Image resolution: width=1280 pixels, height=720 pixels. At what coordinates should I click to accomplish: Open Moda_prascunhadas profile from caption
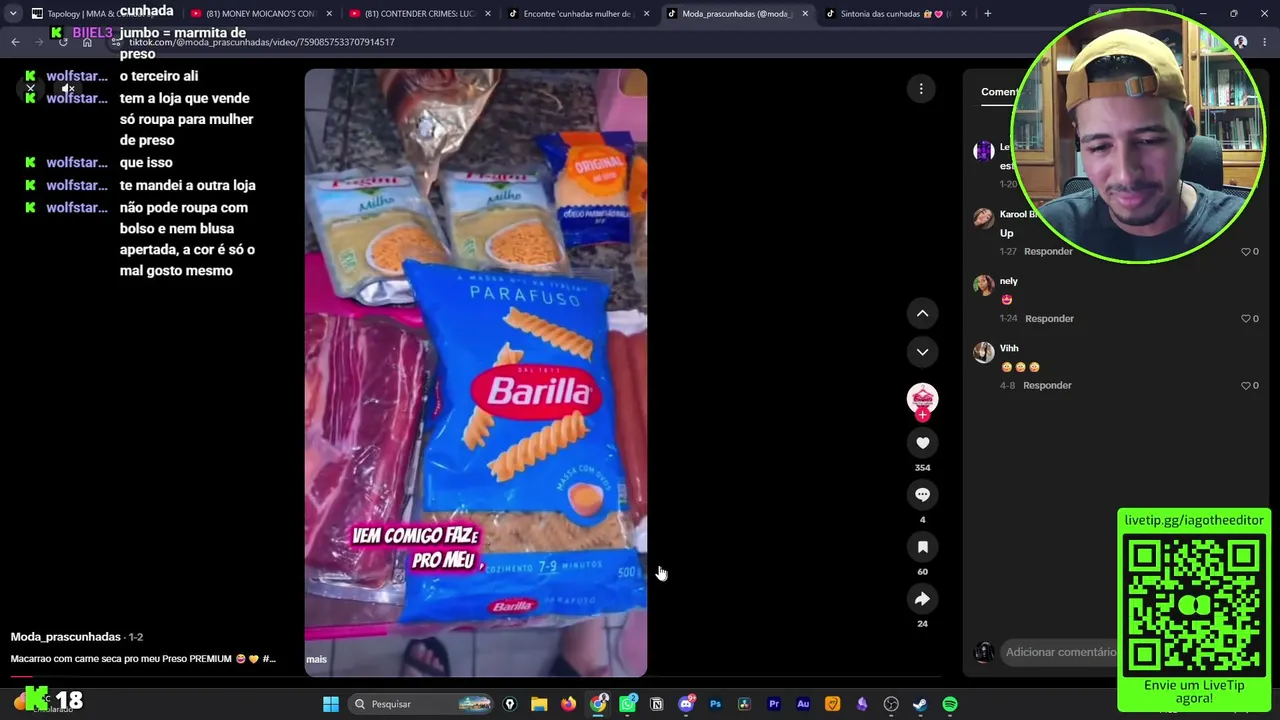(65, 637)
